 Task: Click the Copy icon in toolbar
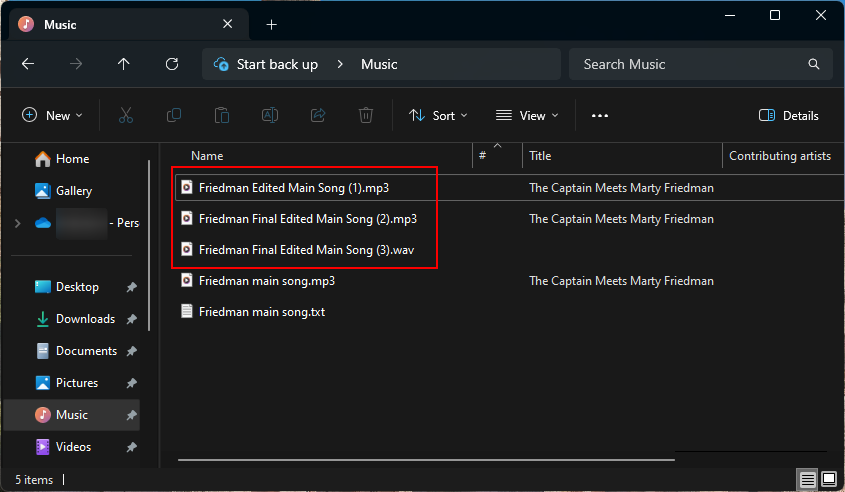(174, 116)
